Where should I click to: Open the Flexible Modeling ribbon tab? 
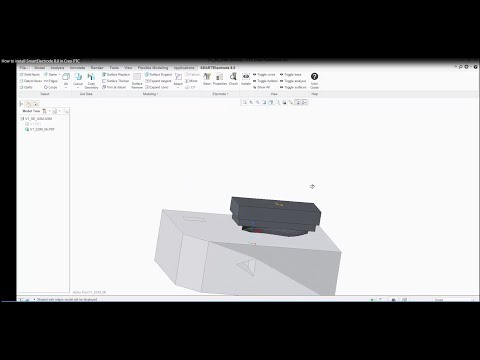tap(153, 68)
